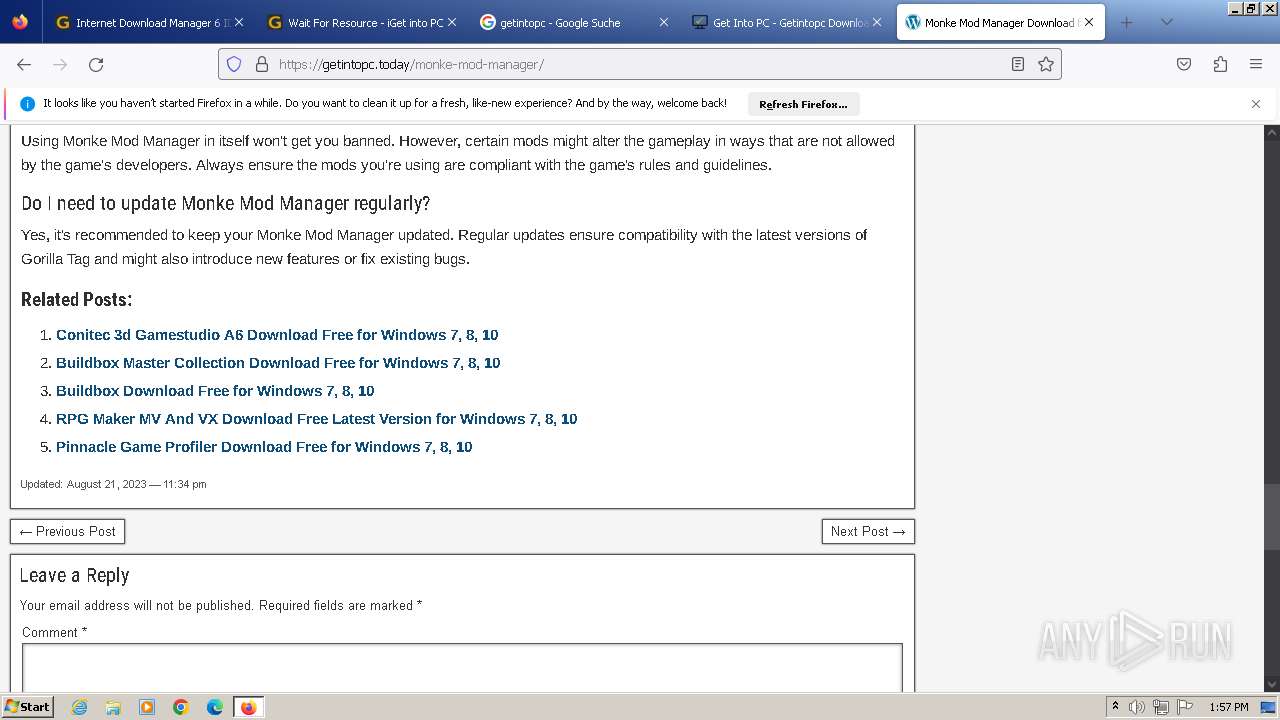The height and width of the screenshot is (720, 1280).
Task: Launch Chrome from taskbar
Action: [x=181, y=707]
